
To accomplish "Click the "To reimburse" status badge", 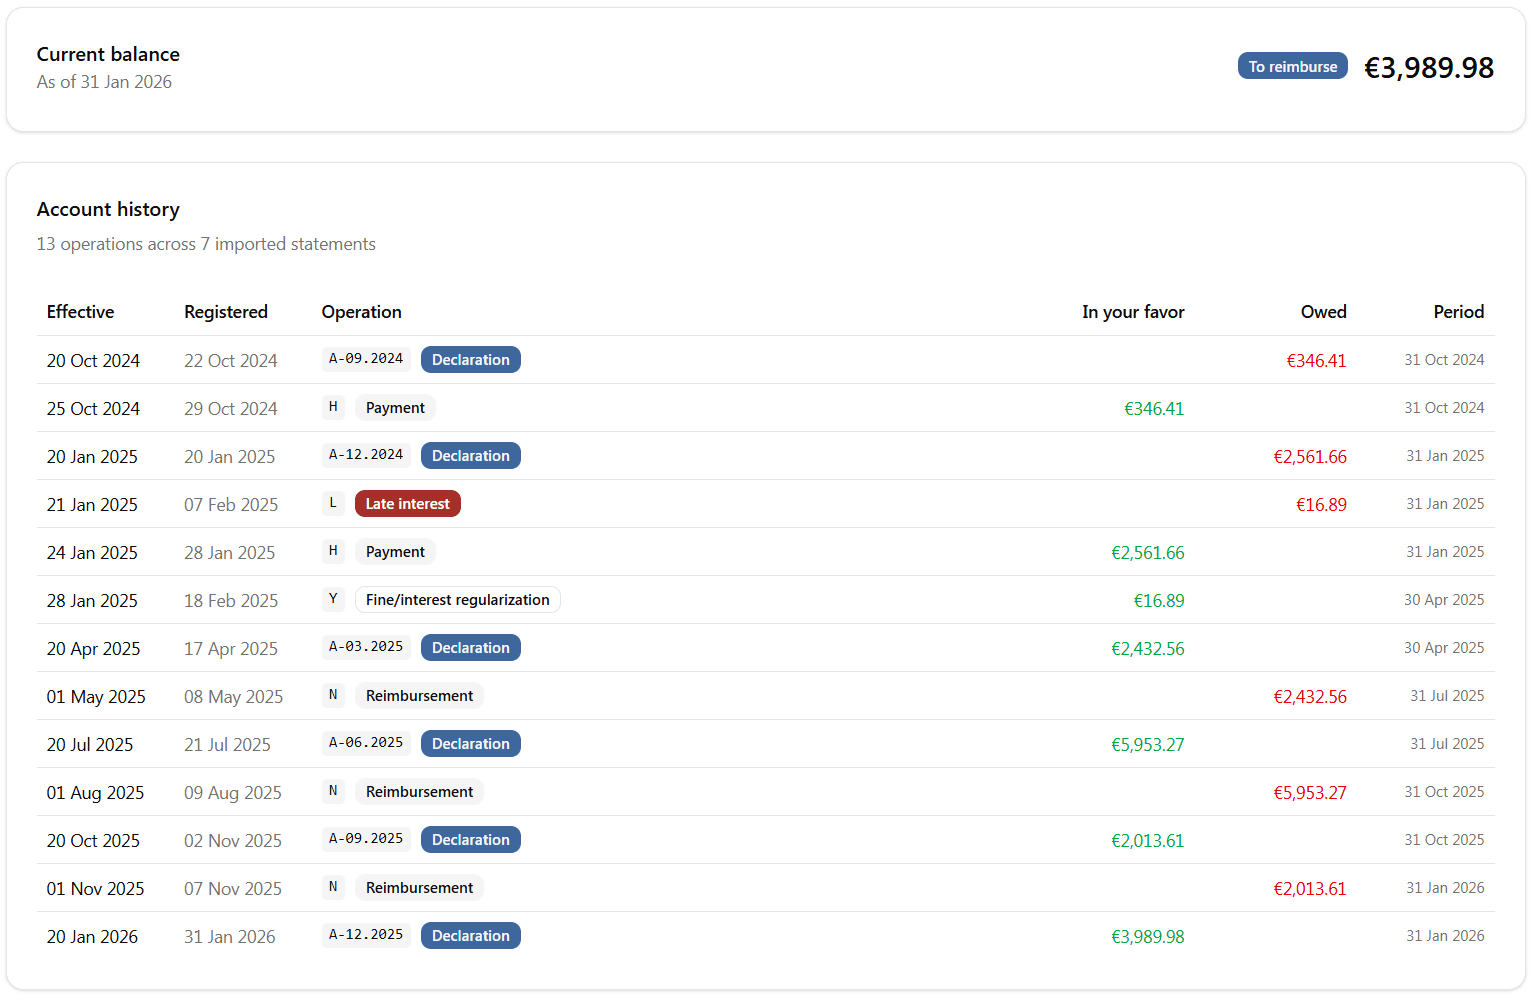I will 1292,66.
